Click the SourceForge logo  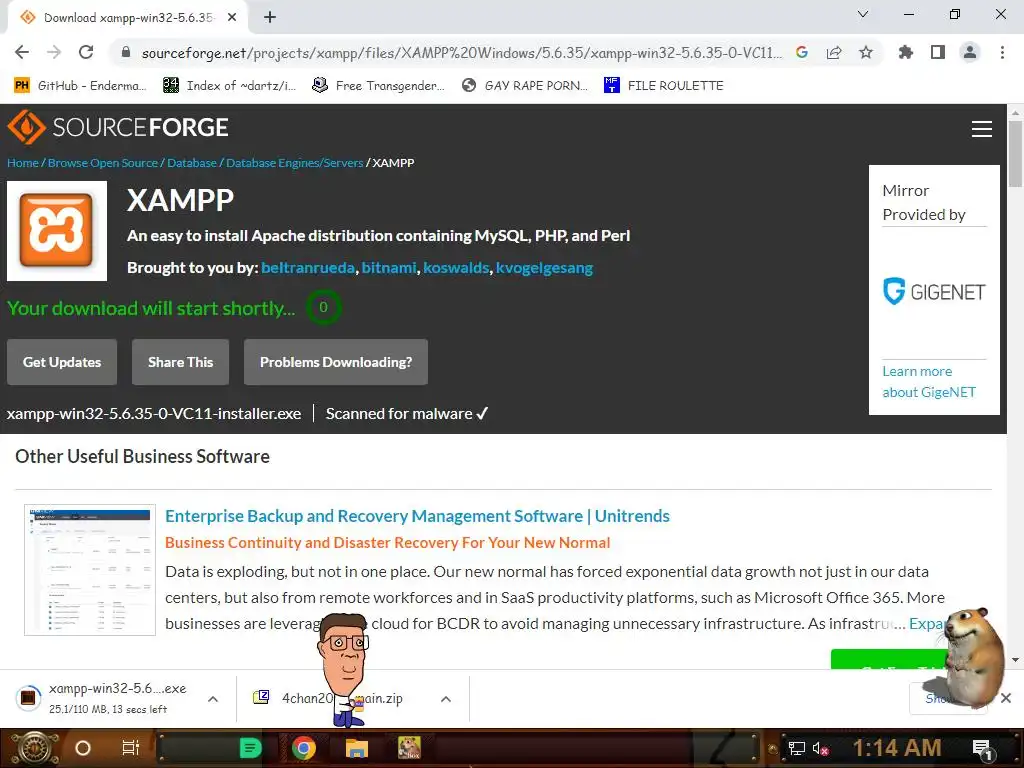pyautogui.click(x=118, y=127)
